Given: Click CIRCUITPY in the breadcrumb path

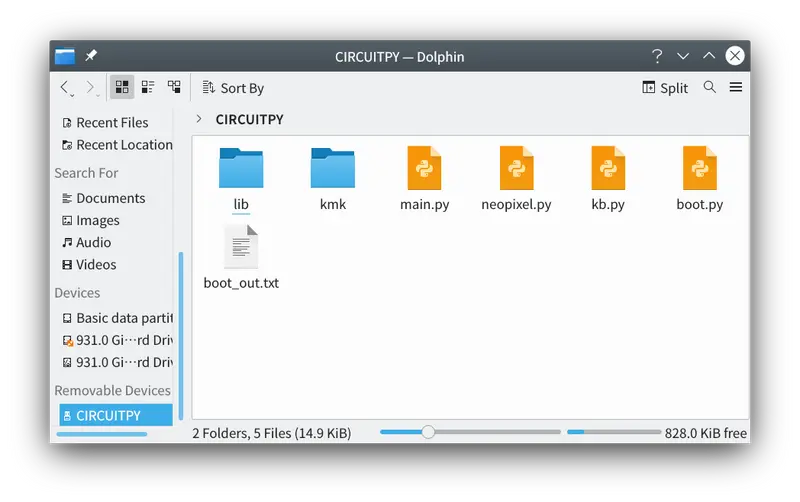Looking at the screenshot, I should (x=249, y=119).
